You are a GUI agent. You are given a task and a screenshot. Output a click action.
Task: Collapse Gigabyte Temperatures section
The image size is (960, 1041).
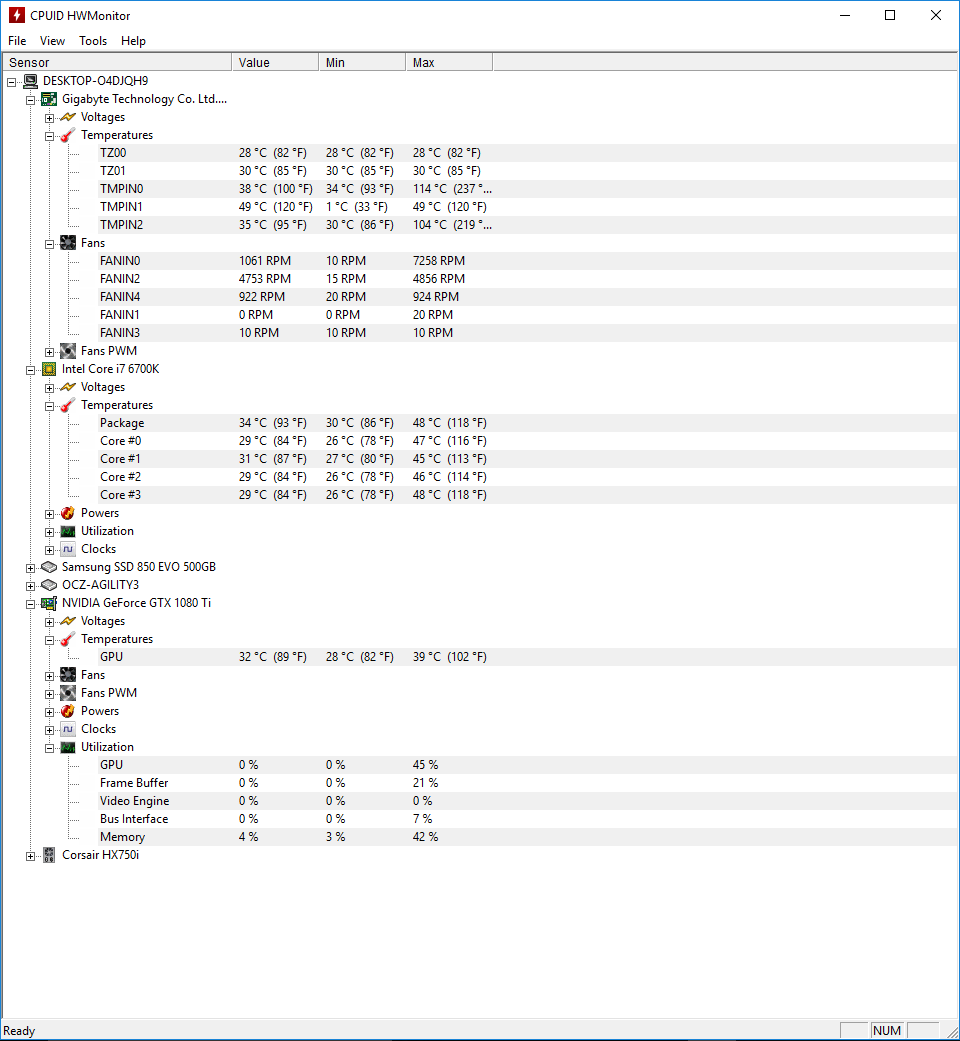[x=50, y=136]
